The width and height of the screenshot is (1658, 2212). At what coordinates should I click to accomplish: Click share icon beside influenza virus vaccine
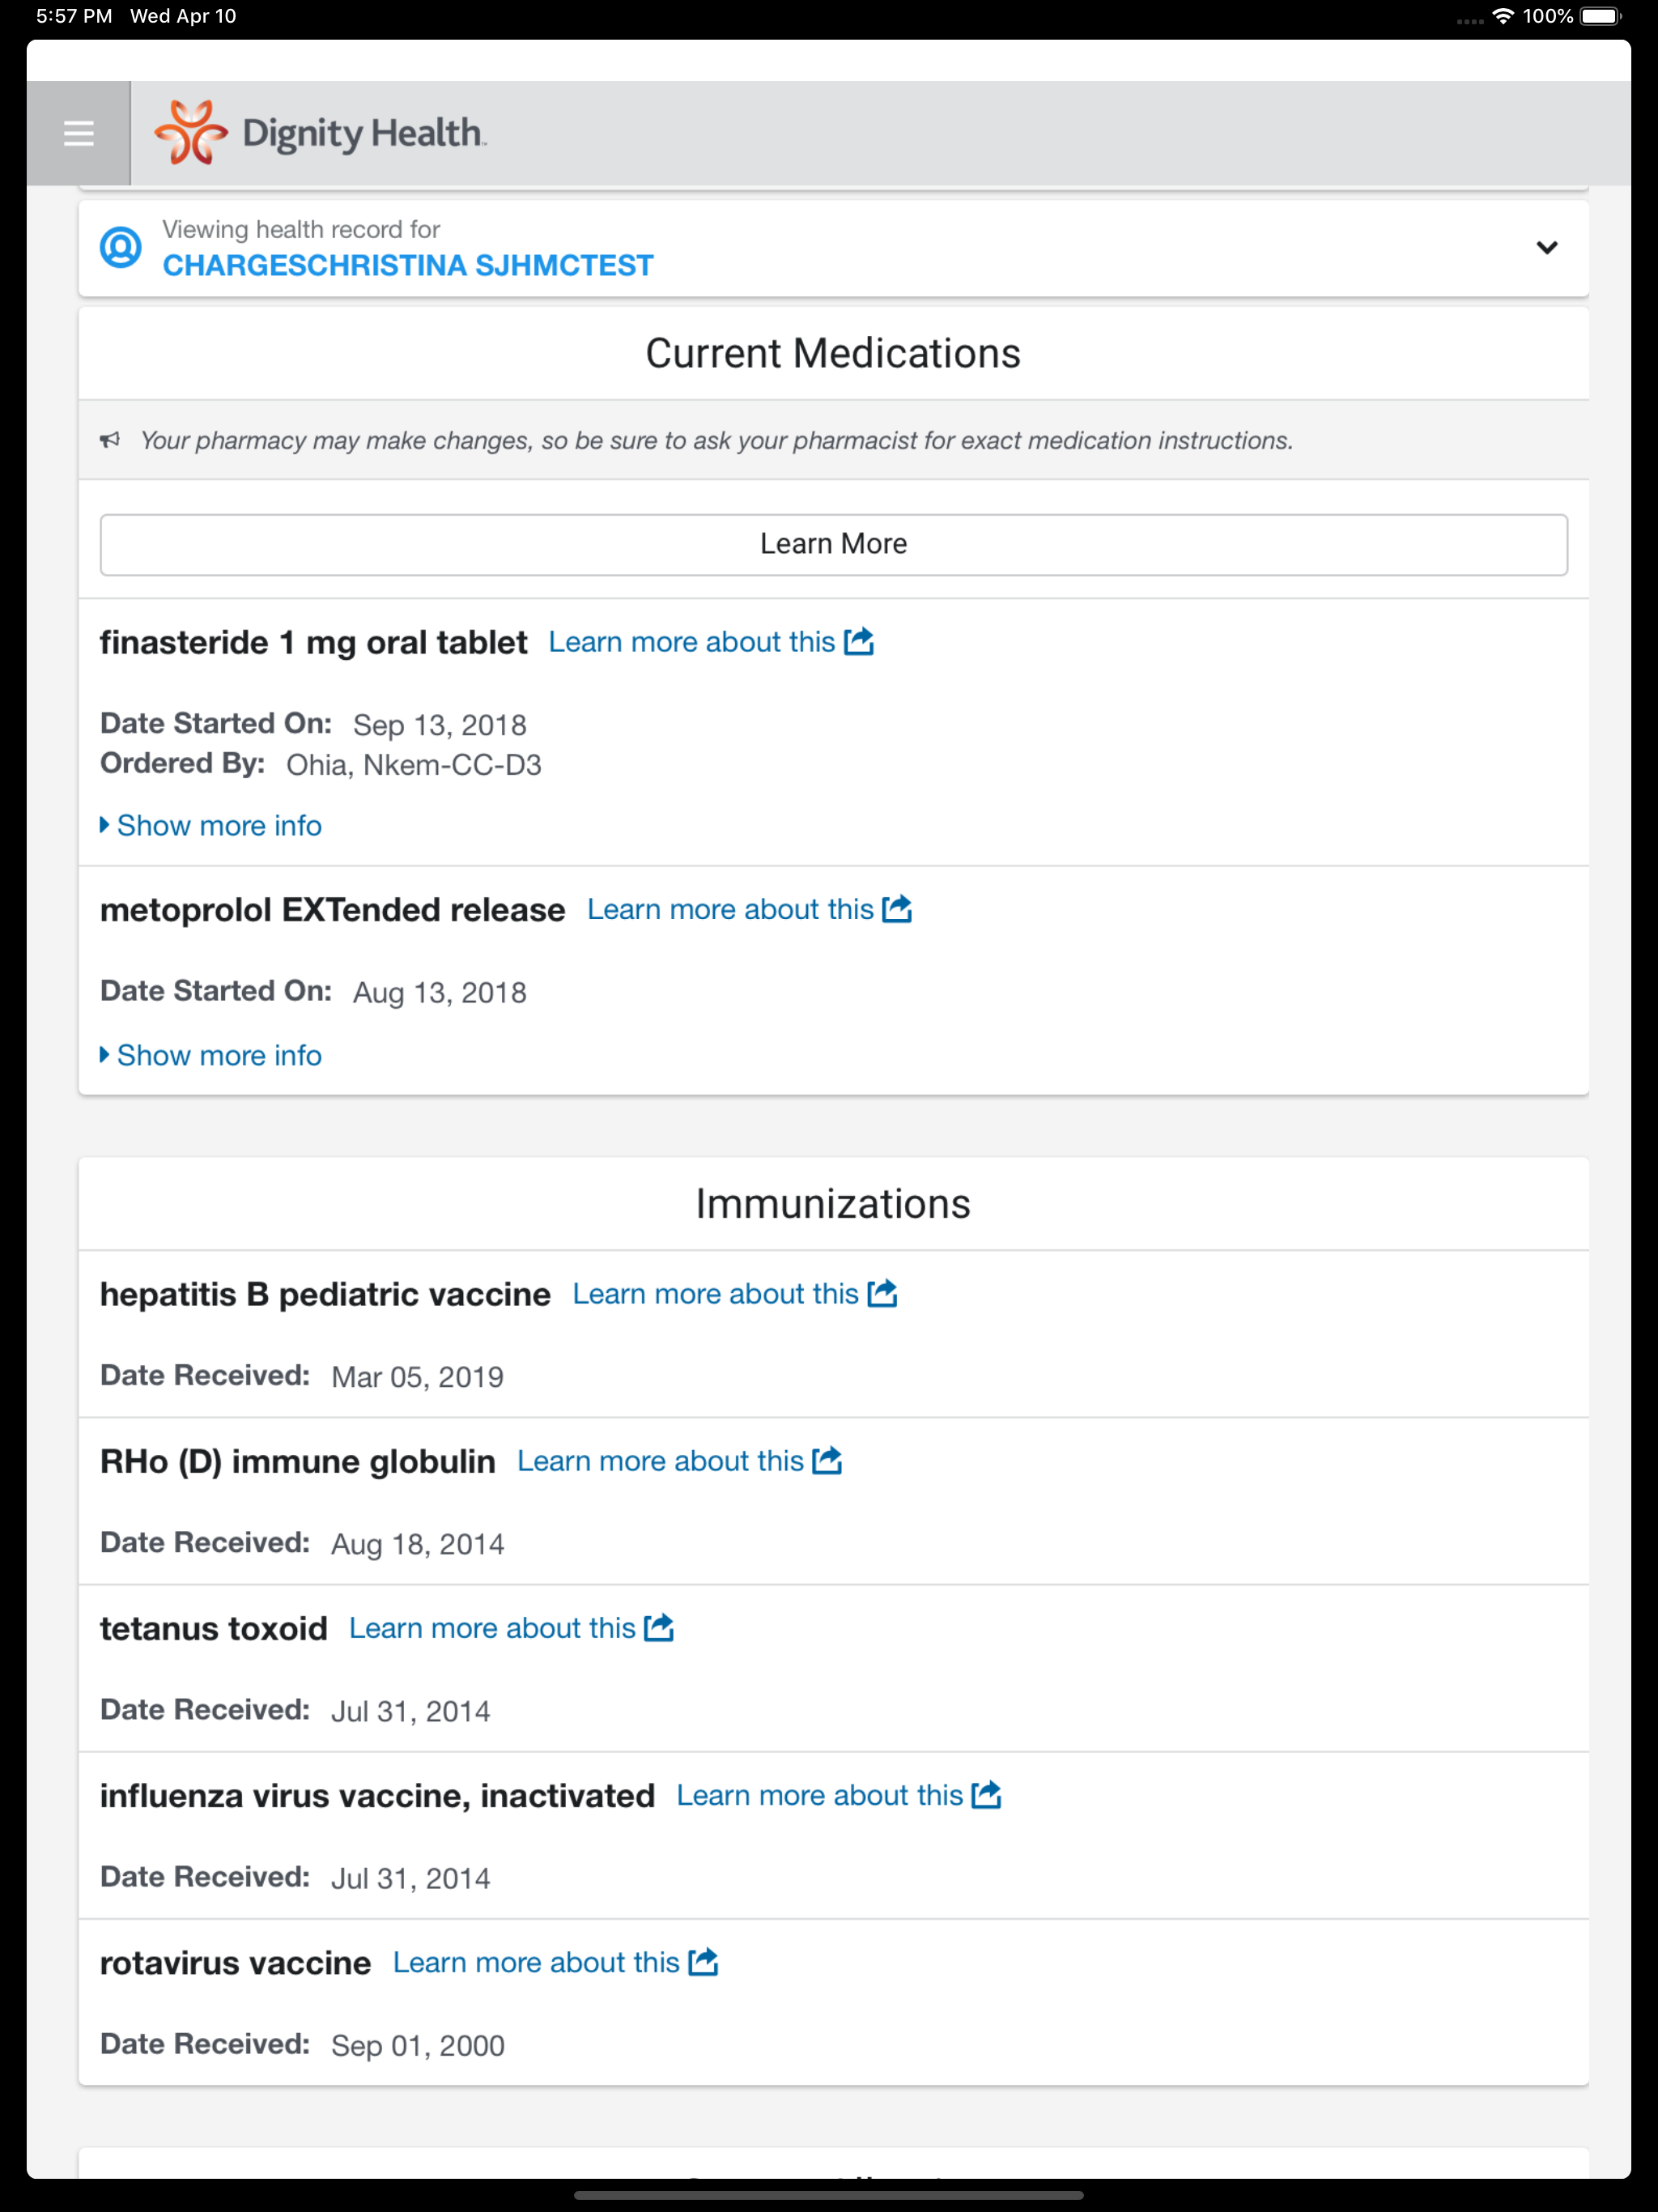point(986,1795)
